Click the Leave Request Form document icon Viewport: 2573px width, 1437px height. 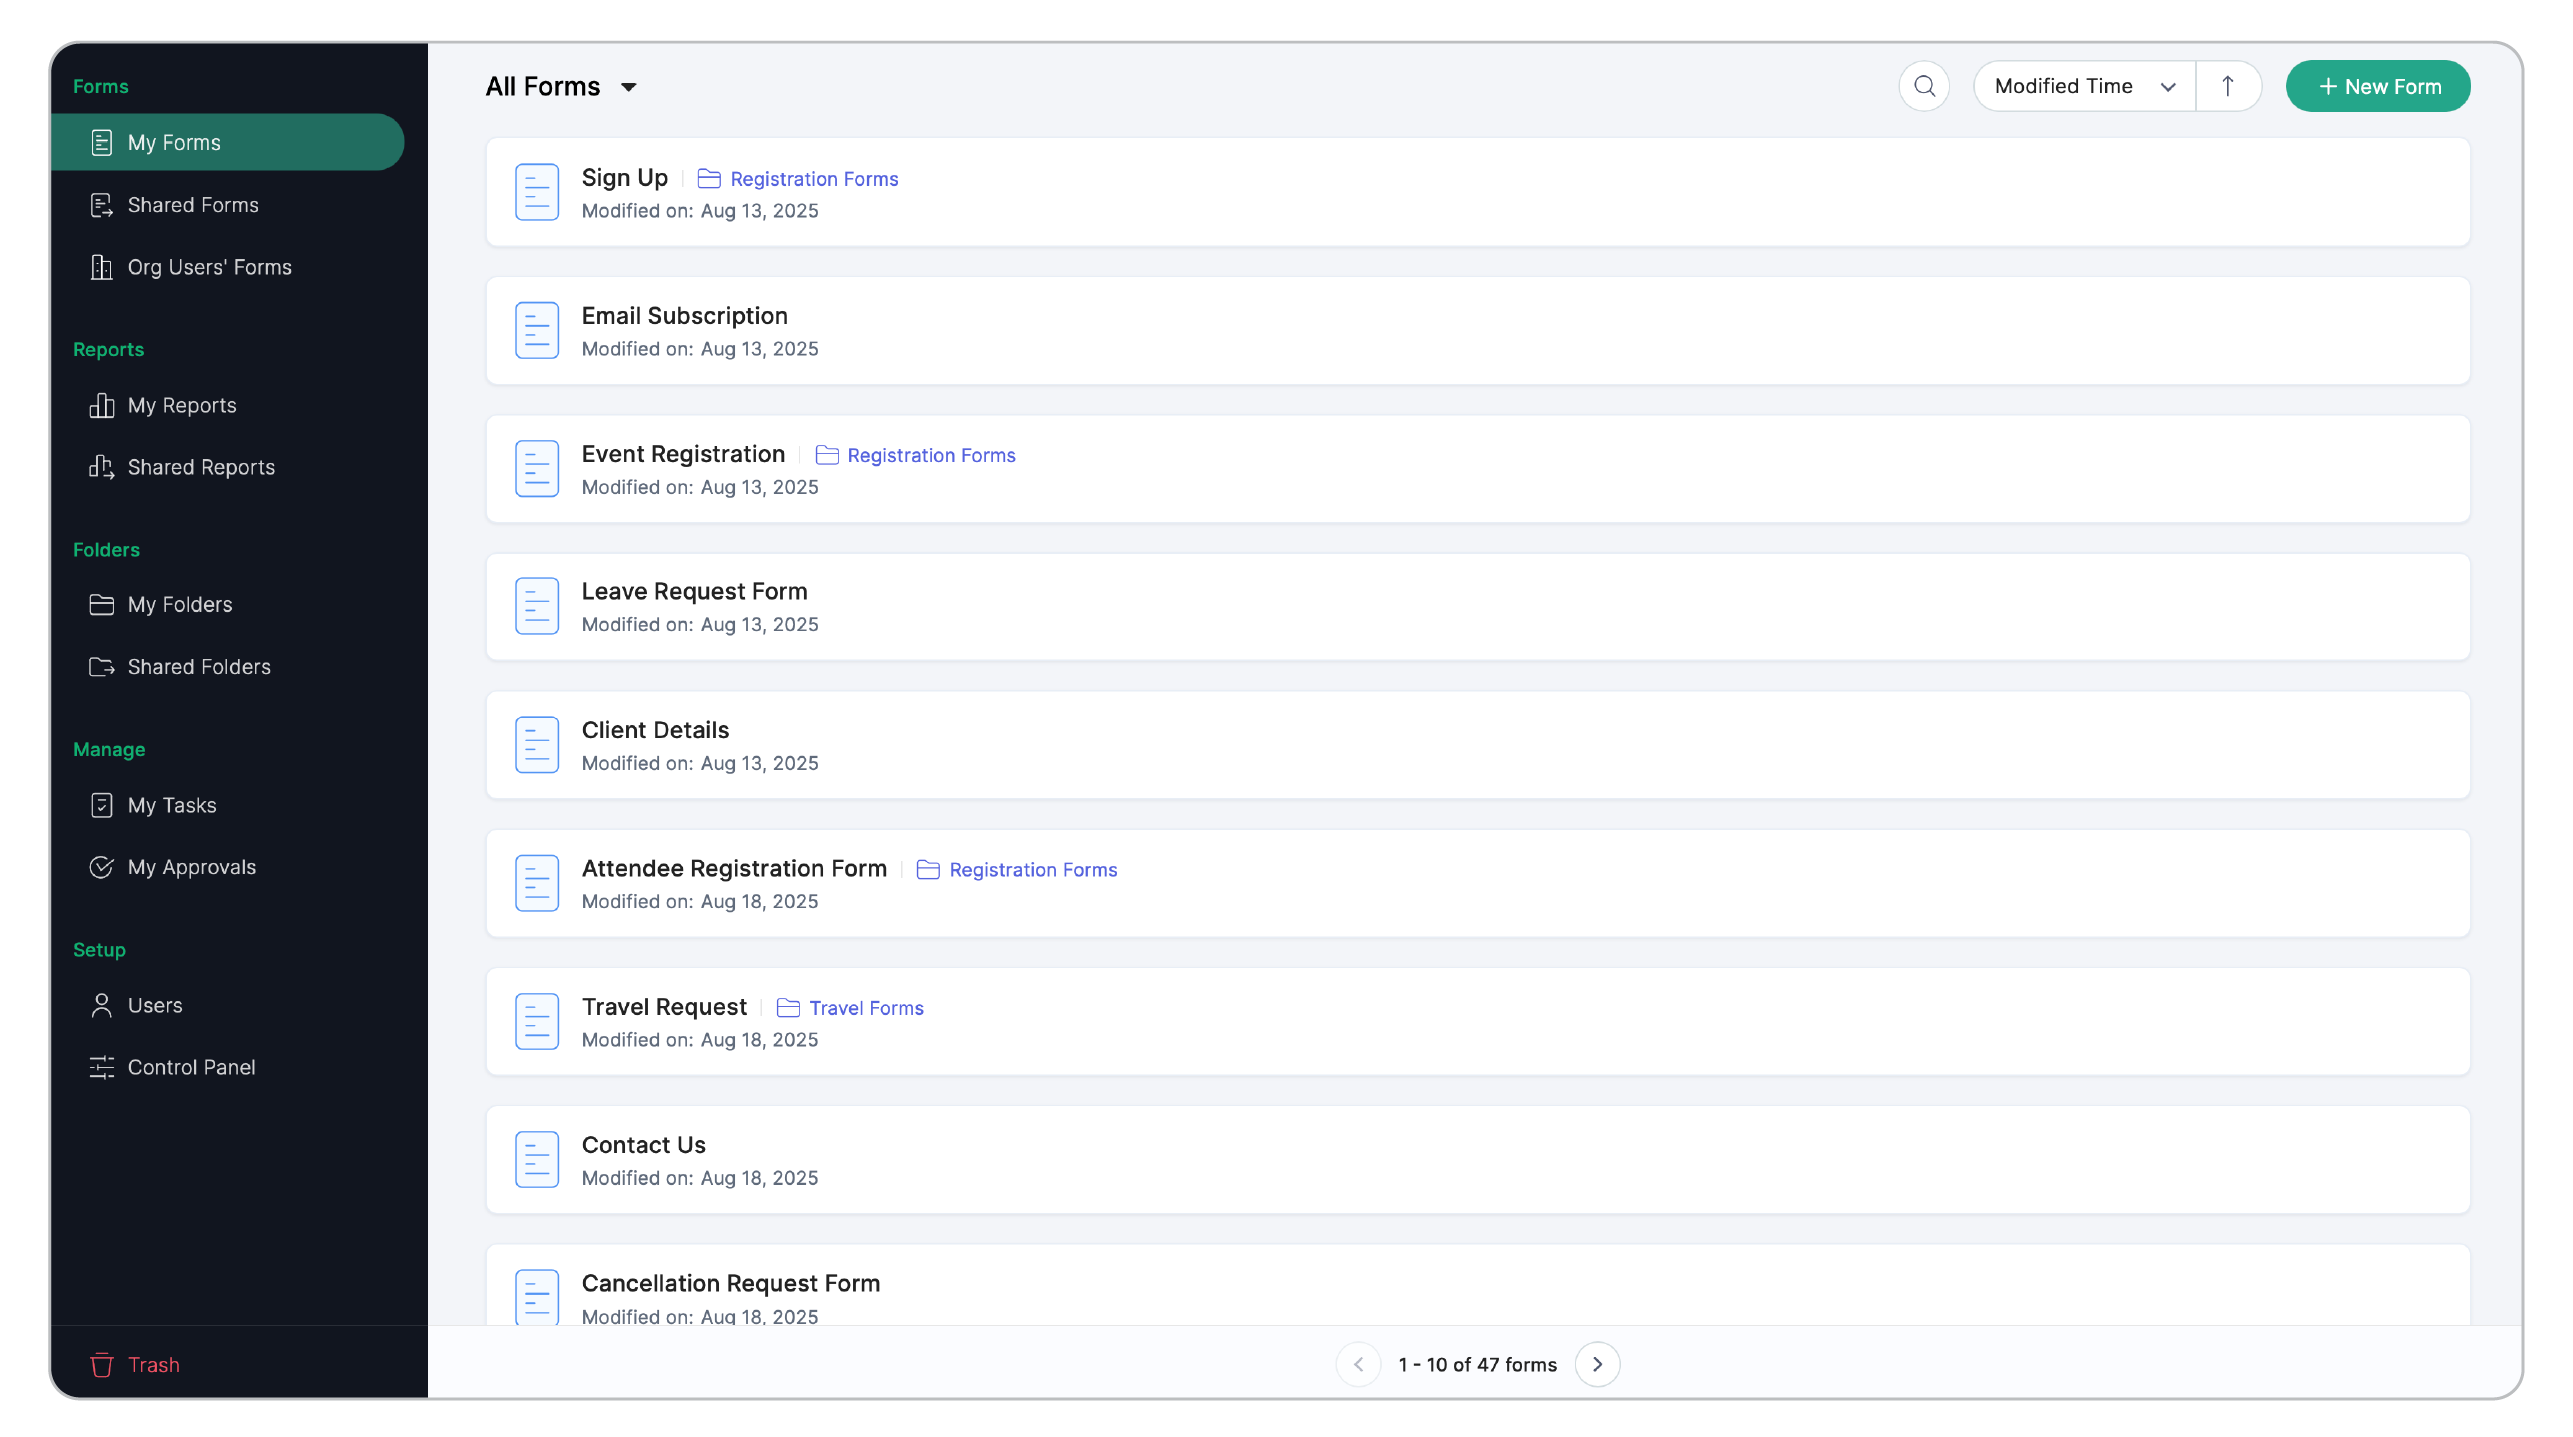tap(536, 606)
